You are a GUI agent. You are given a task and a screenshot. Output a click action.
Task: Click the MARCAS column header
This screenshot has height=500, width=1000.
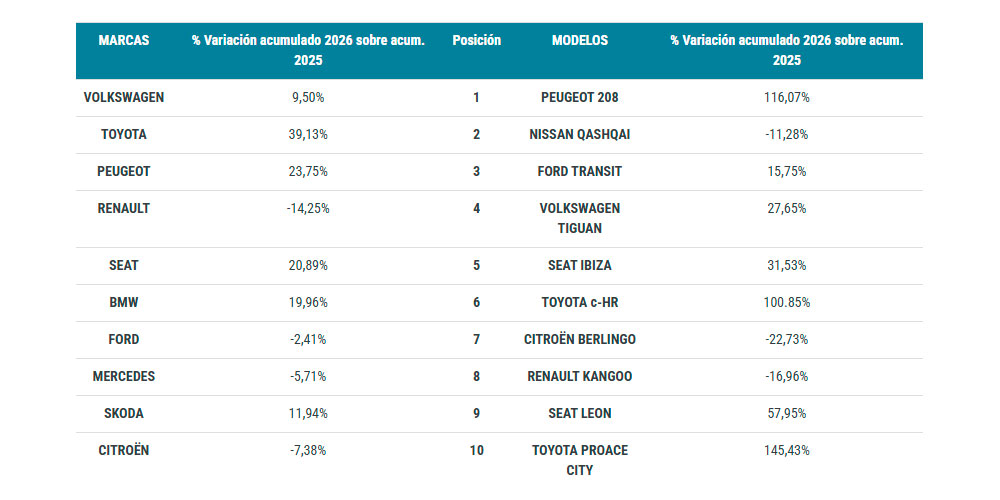coord(124,41)
